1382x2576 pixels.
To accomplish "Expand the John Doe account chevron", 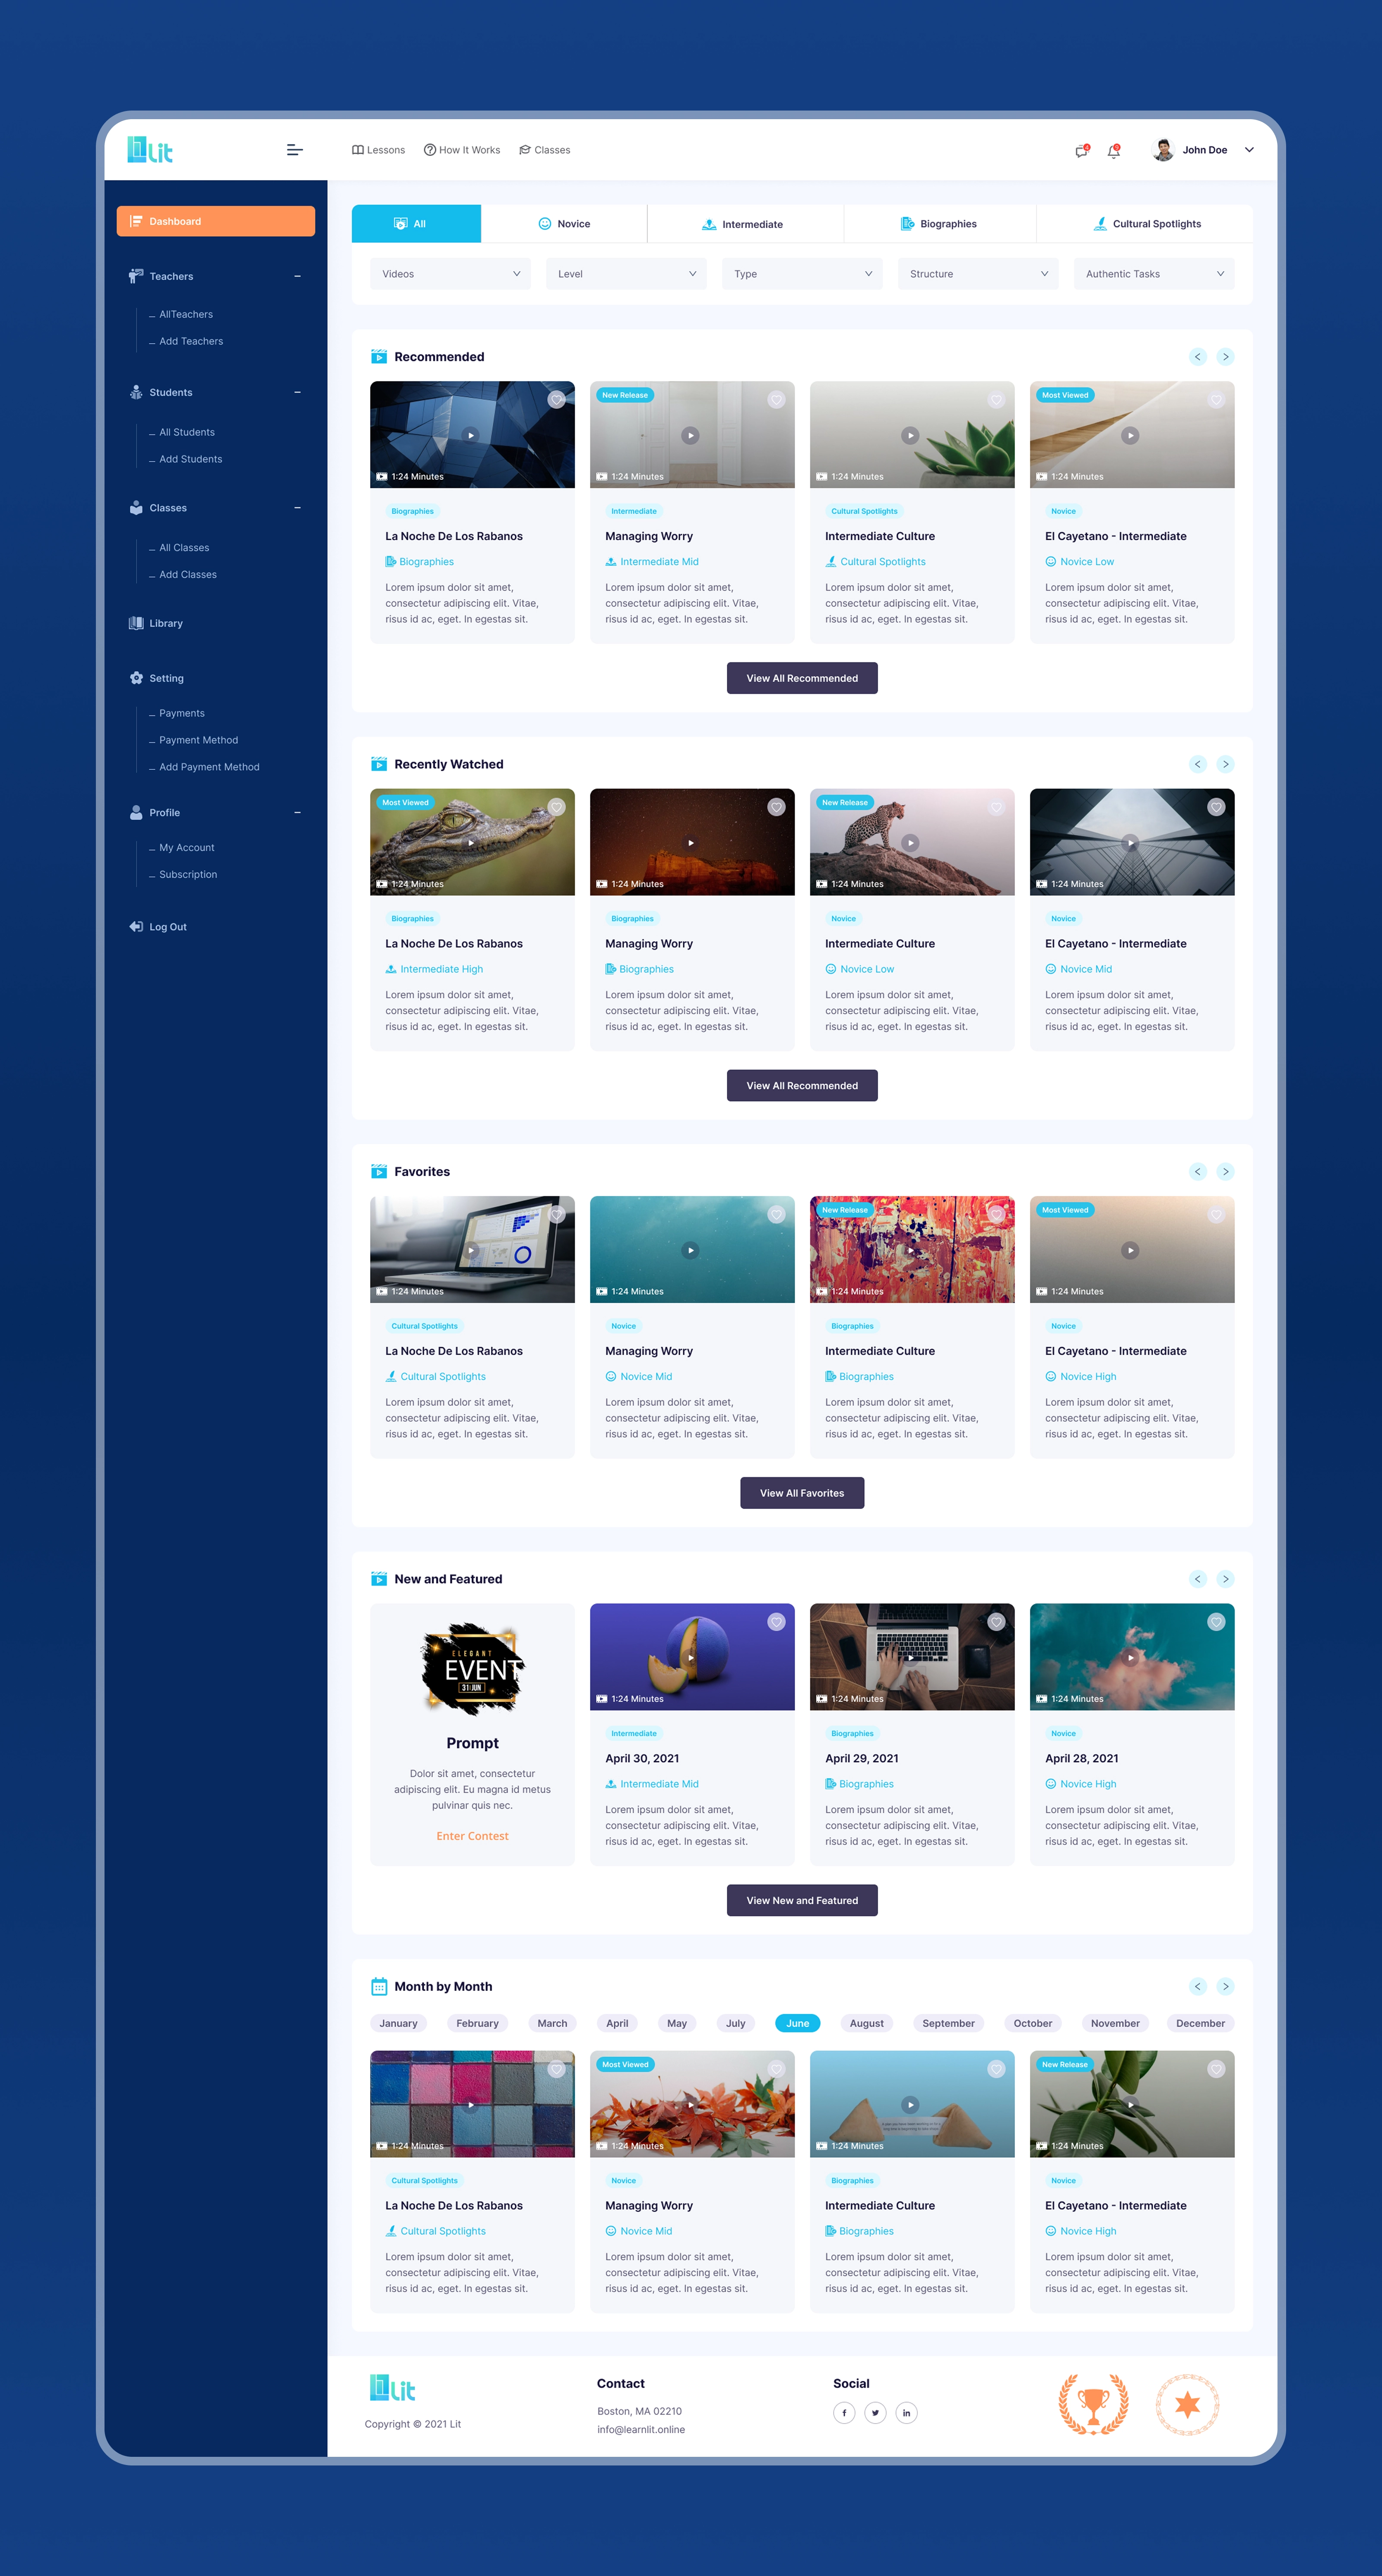I will (1249, 150).
